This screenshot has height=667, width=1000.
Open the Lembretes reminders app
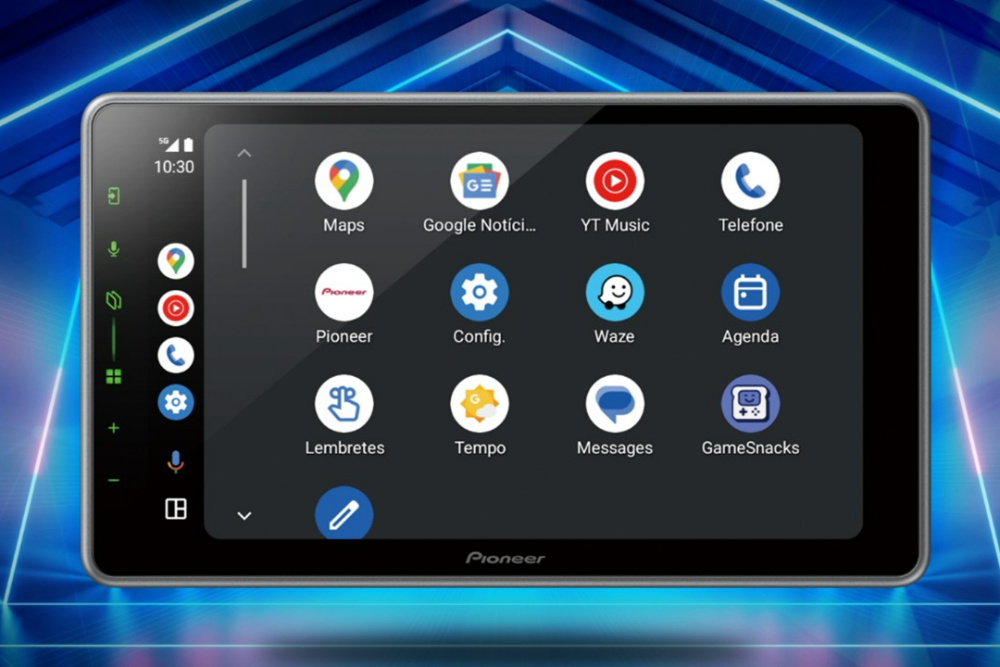click(x=344, y=404)
